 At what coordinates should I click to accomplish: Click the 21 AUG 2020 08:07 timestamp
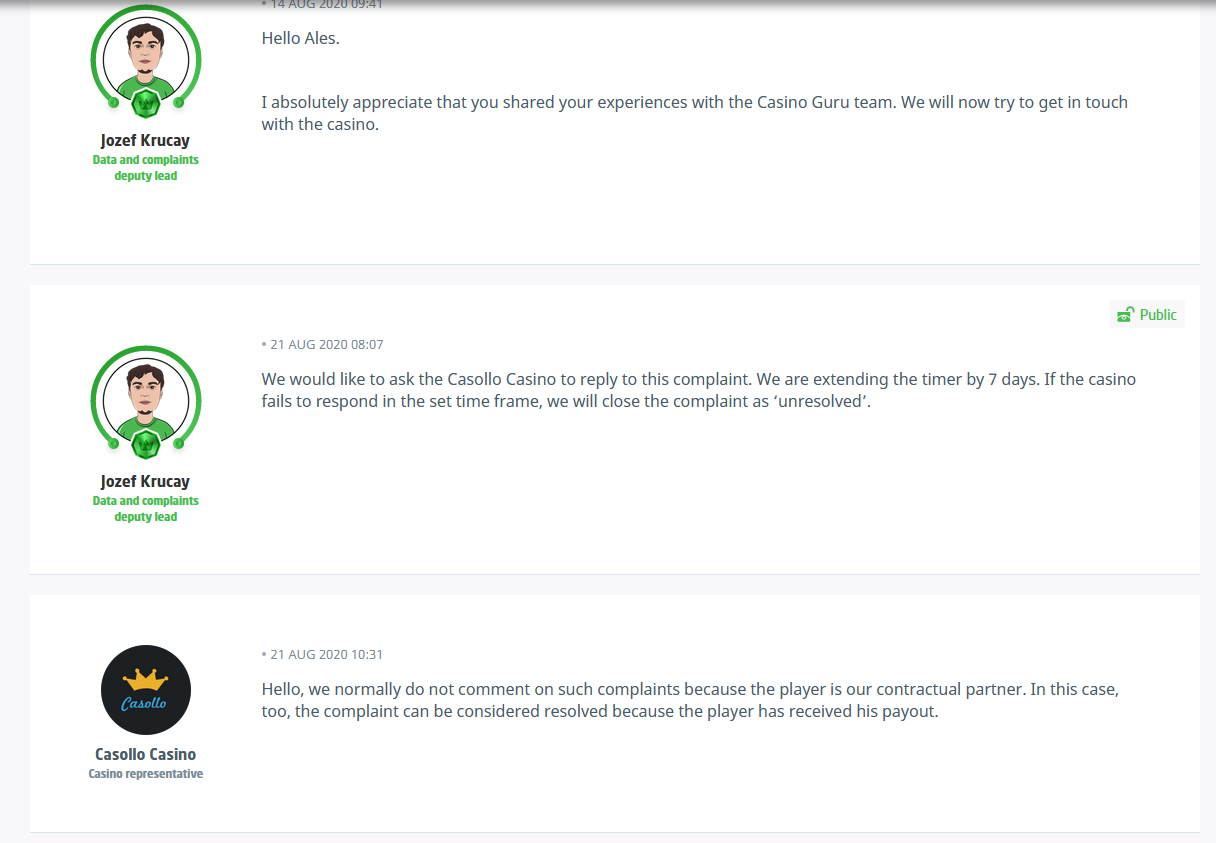point(326,345)
